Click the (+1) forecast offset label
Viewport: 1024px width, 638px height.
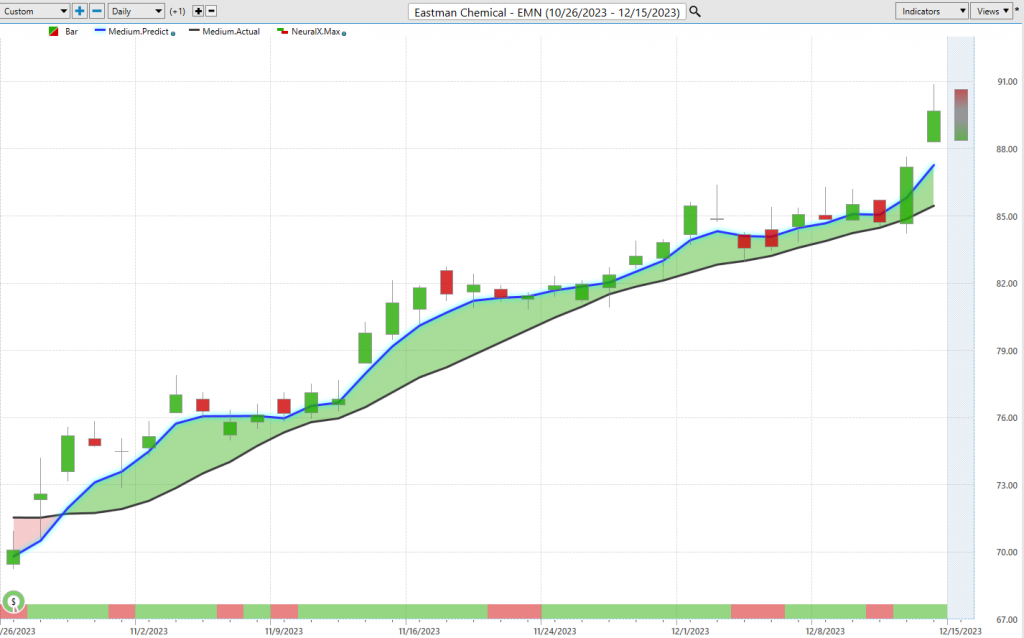[177, 11]
